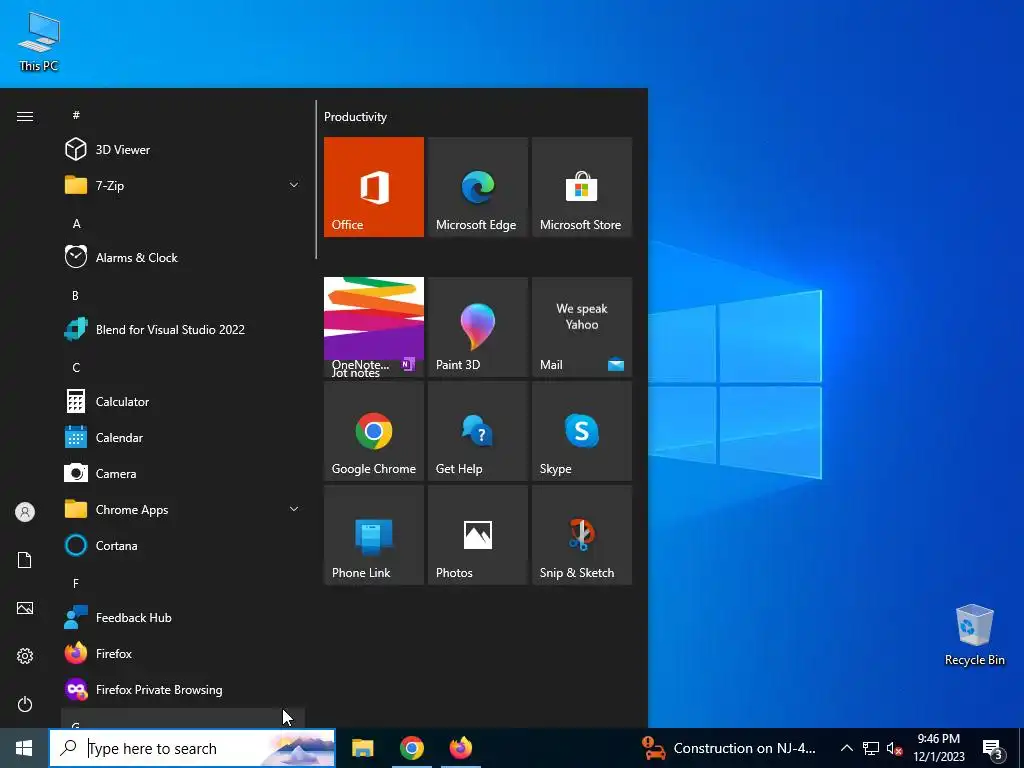1024x768 pixels.
Task: Click the taskbar search box
Action: click(192, 748)
